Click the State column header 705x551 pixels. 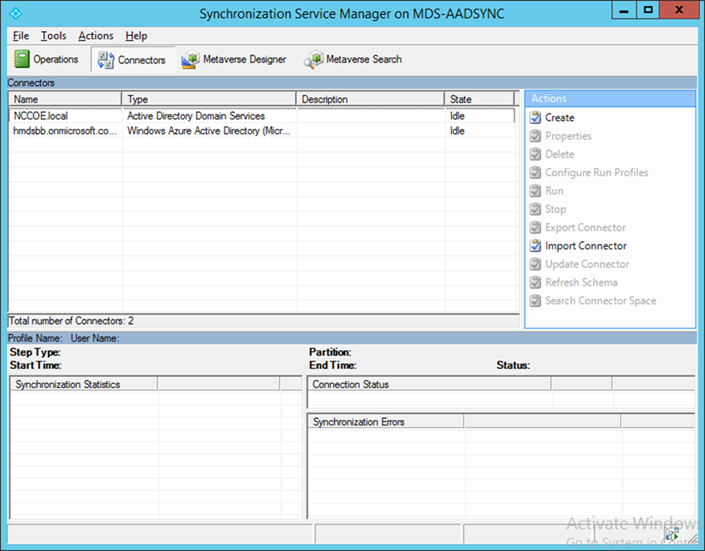tap(479, 99)
